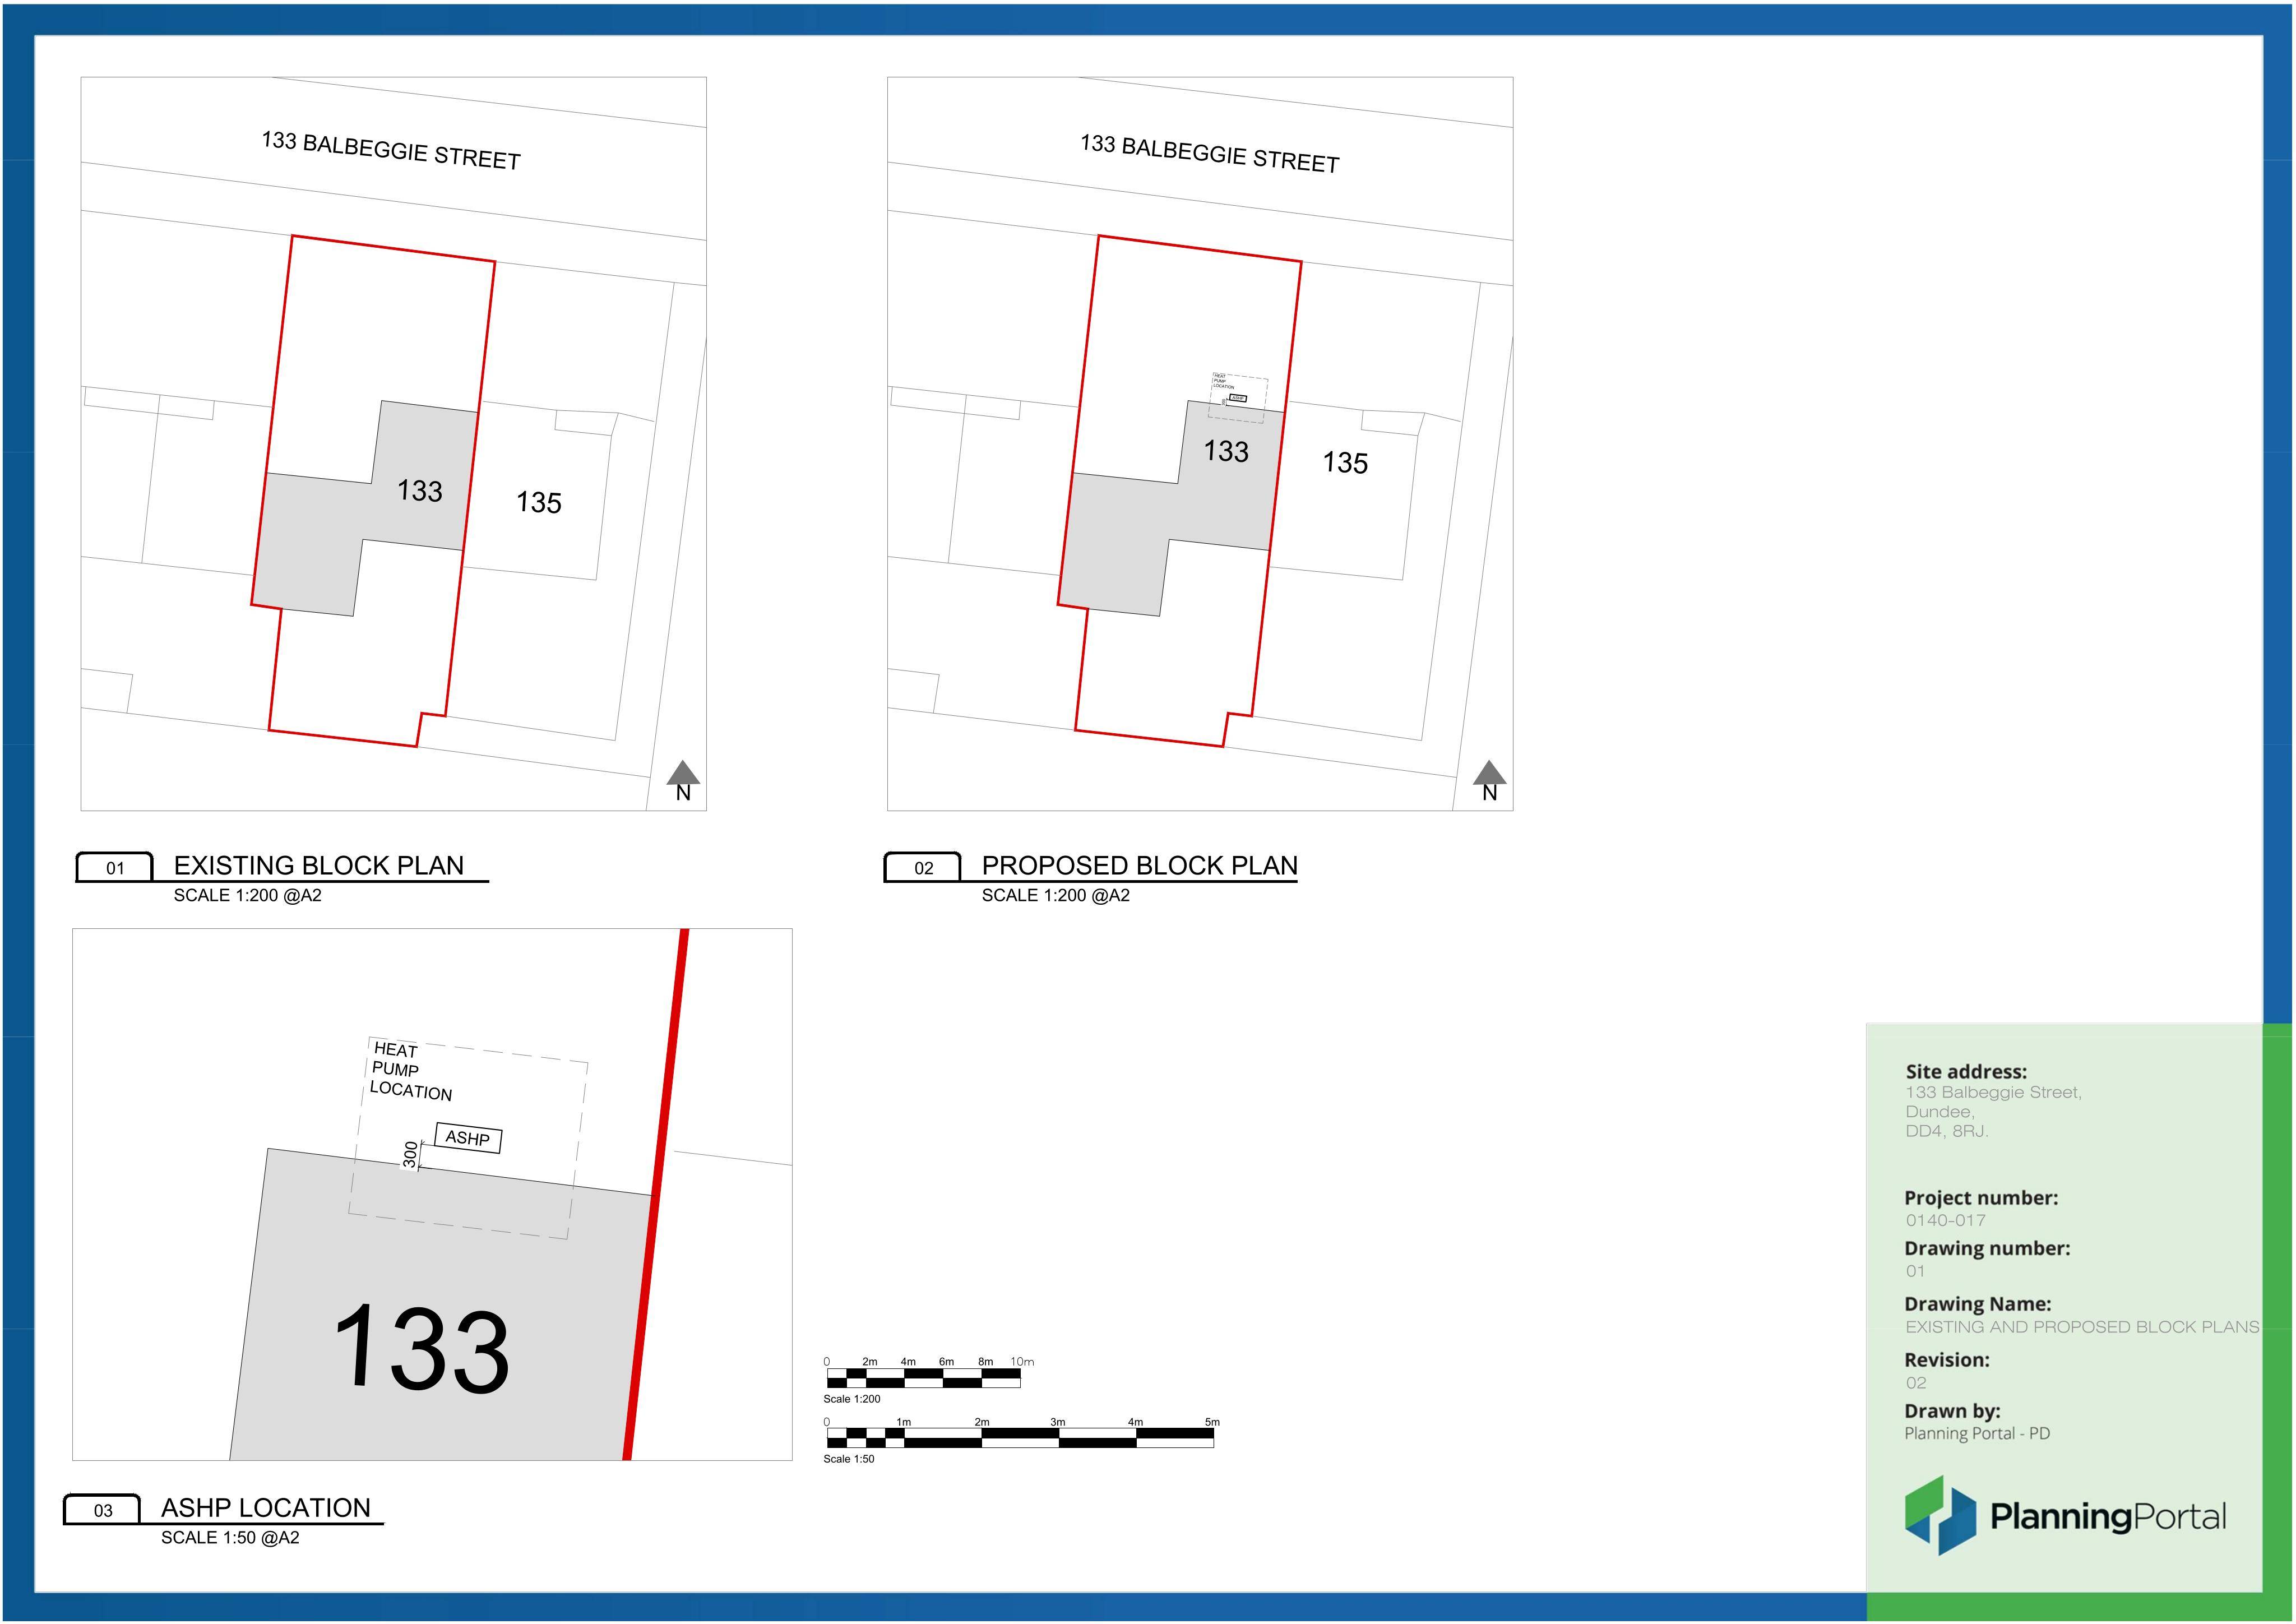Click the 'Scale 1:50' caption
2296x1624 pixels.
click(x=849, y=1459)
